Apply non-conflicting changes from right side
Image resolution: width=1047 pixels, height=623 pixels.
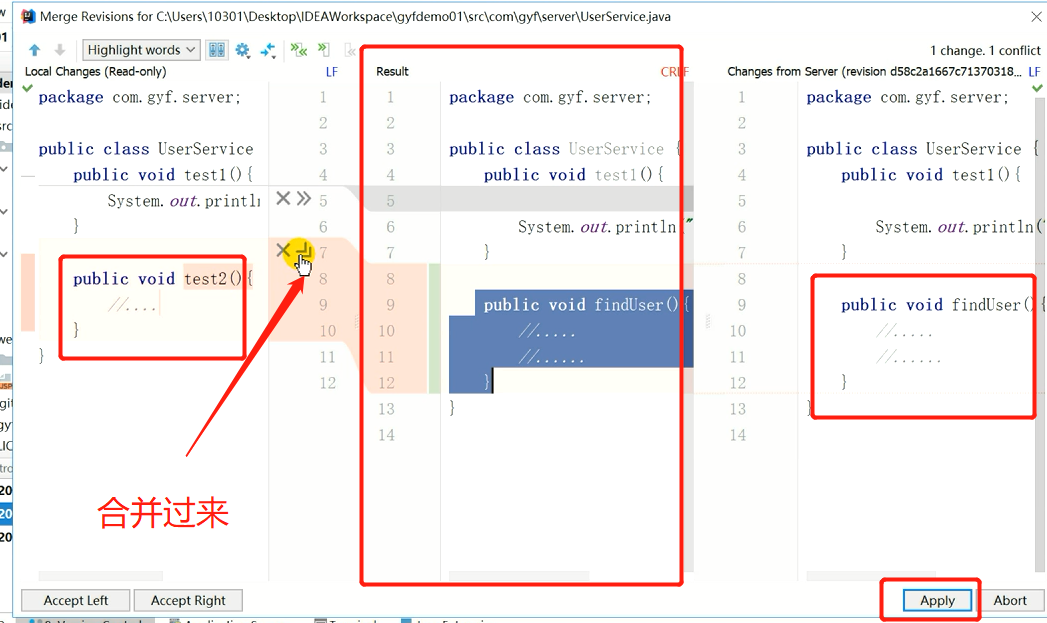[x=350, y=49]
